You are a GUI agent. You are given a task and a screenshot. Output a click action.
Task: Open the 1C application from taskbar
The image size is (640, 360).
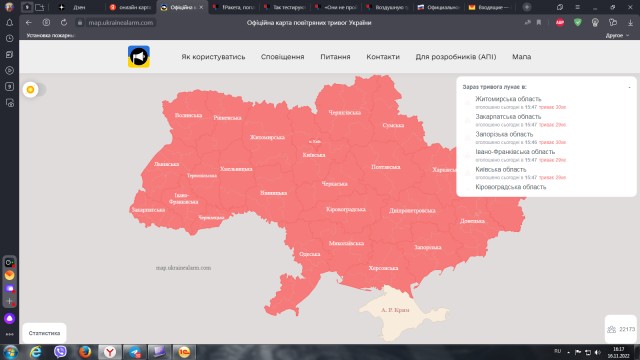pyautogui.click(x=184, y=352)
